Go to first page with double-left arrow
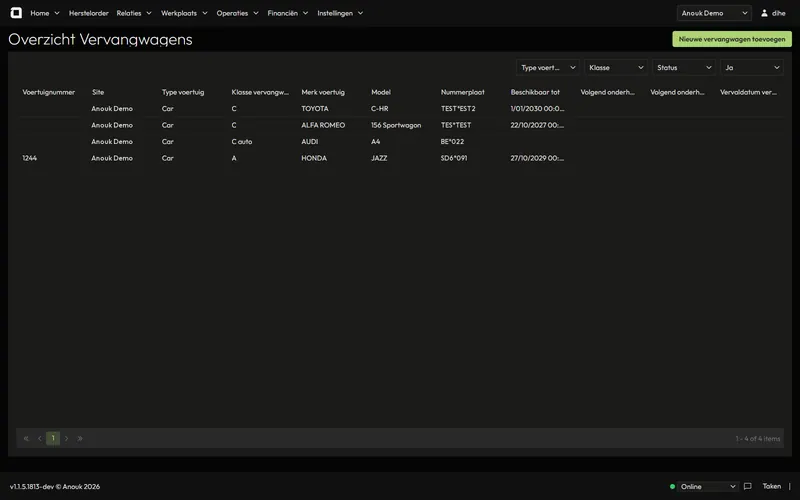Viewport: 800px width, 500px height. [x=26, y=438]
